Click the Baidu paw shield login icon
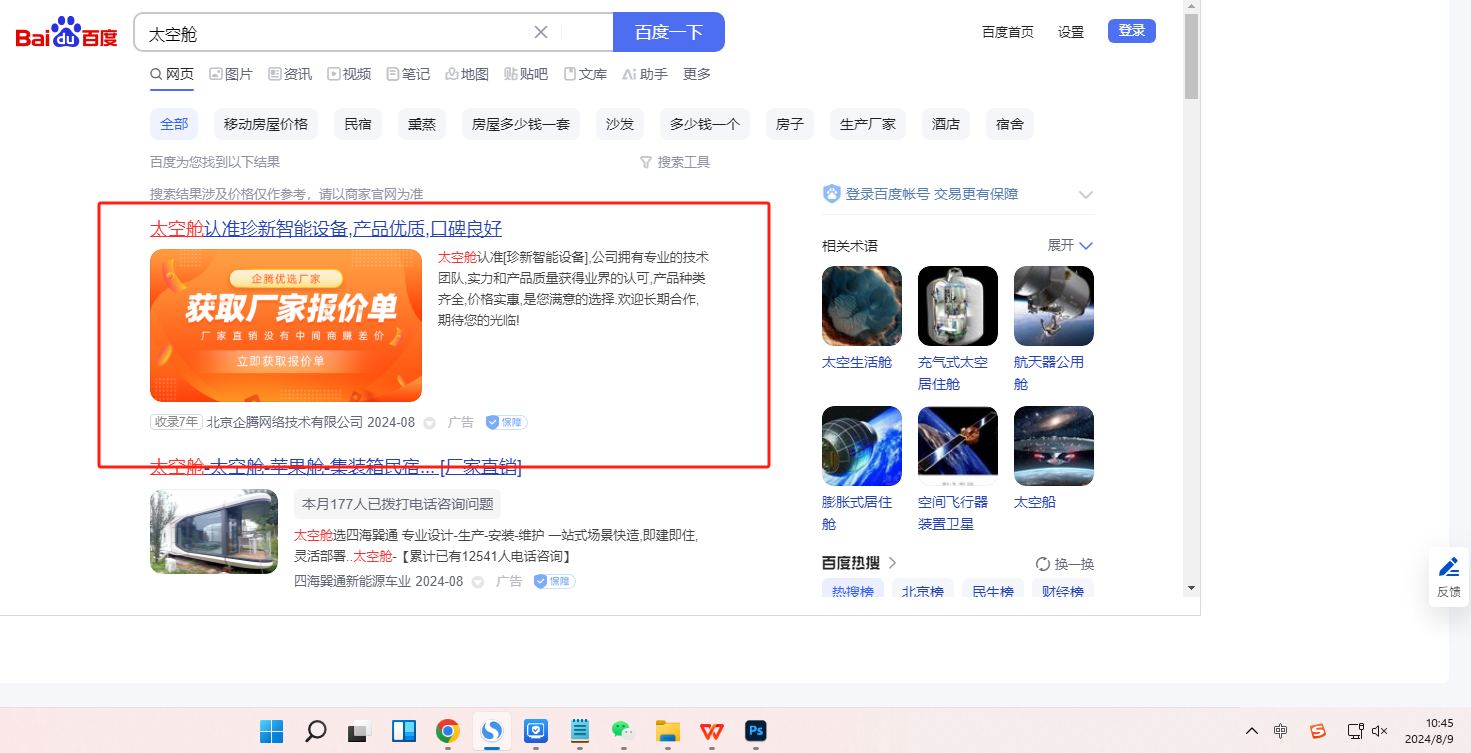The image size is (1471, 753). click(x=831, y=194)
